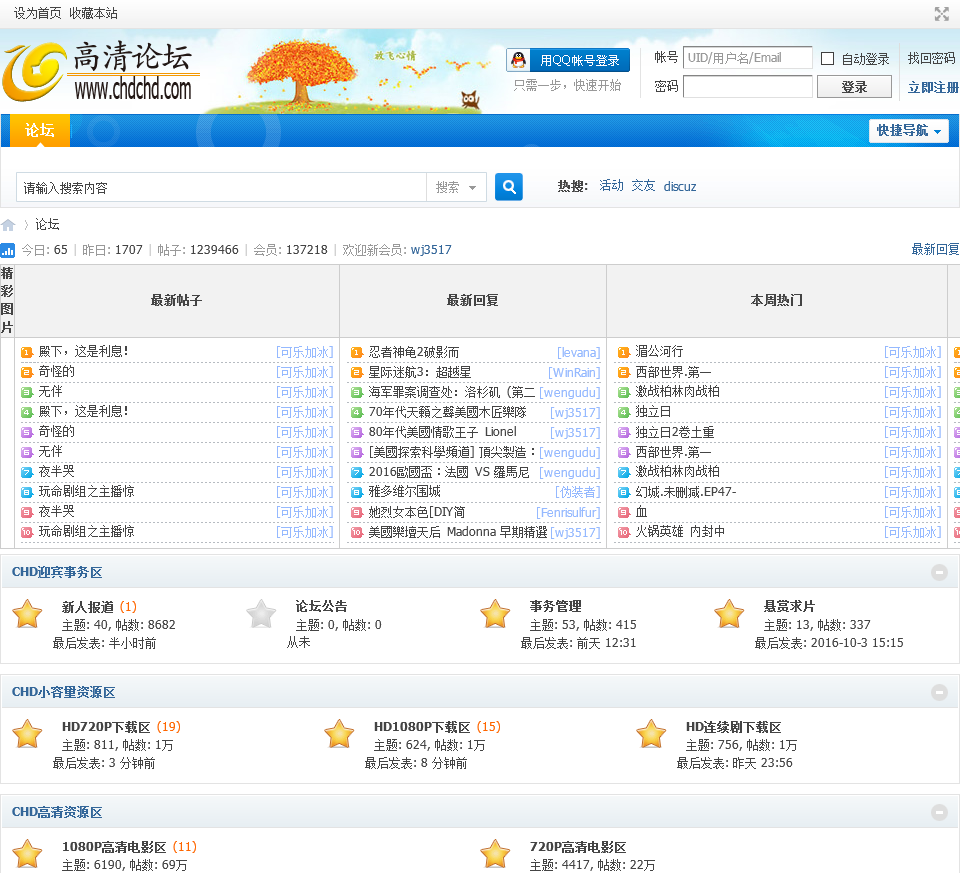Click the 立即注册 link
Screen dimensions: 960x873
[x=932, y=88]
